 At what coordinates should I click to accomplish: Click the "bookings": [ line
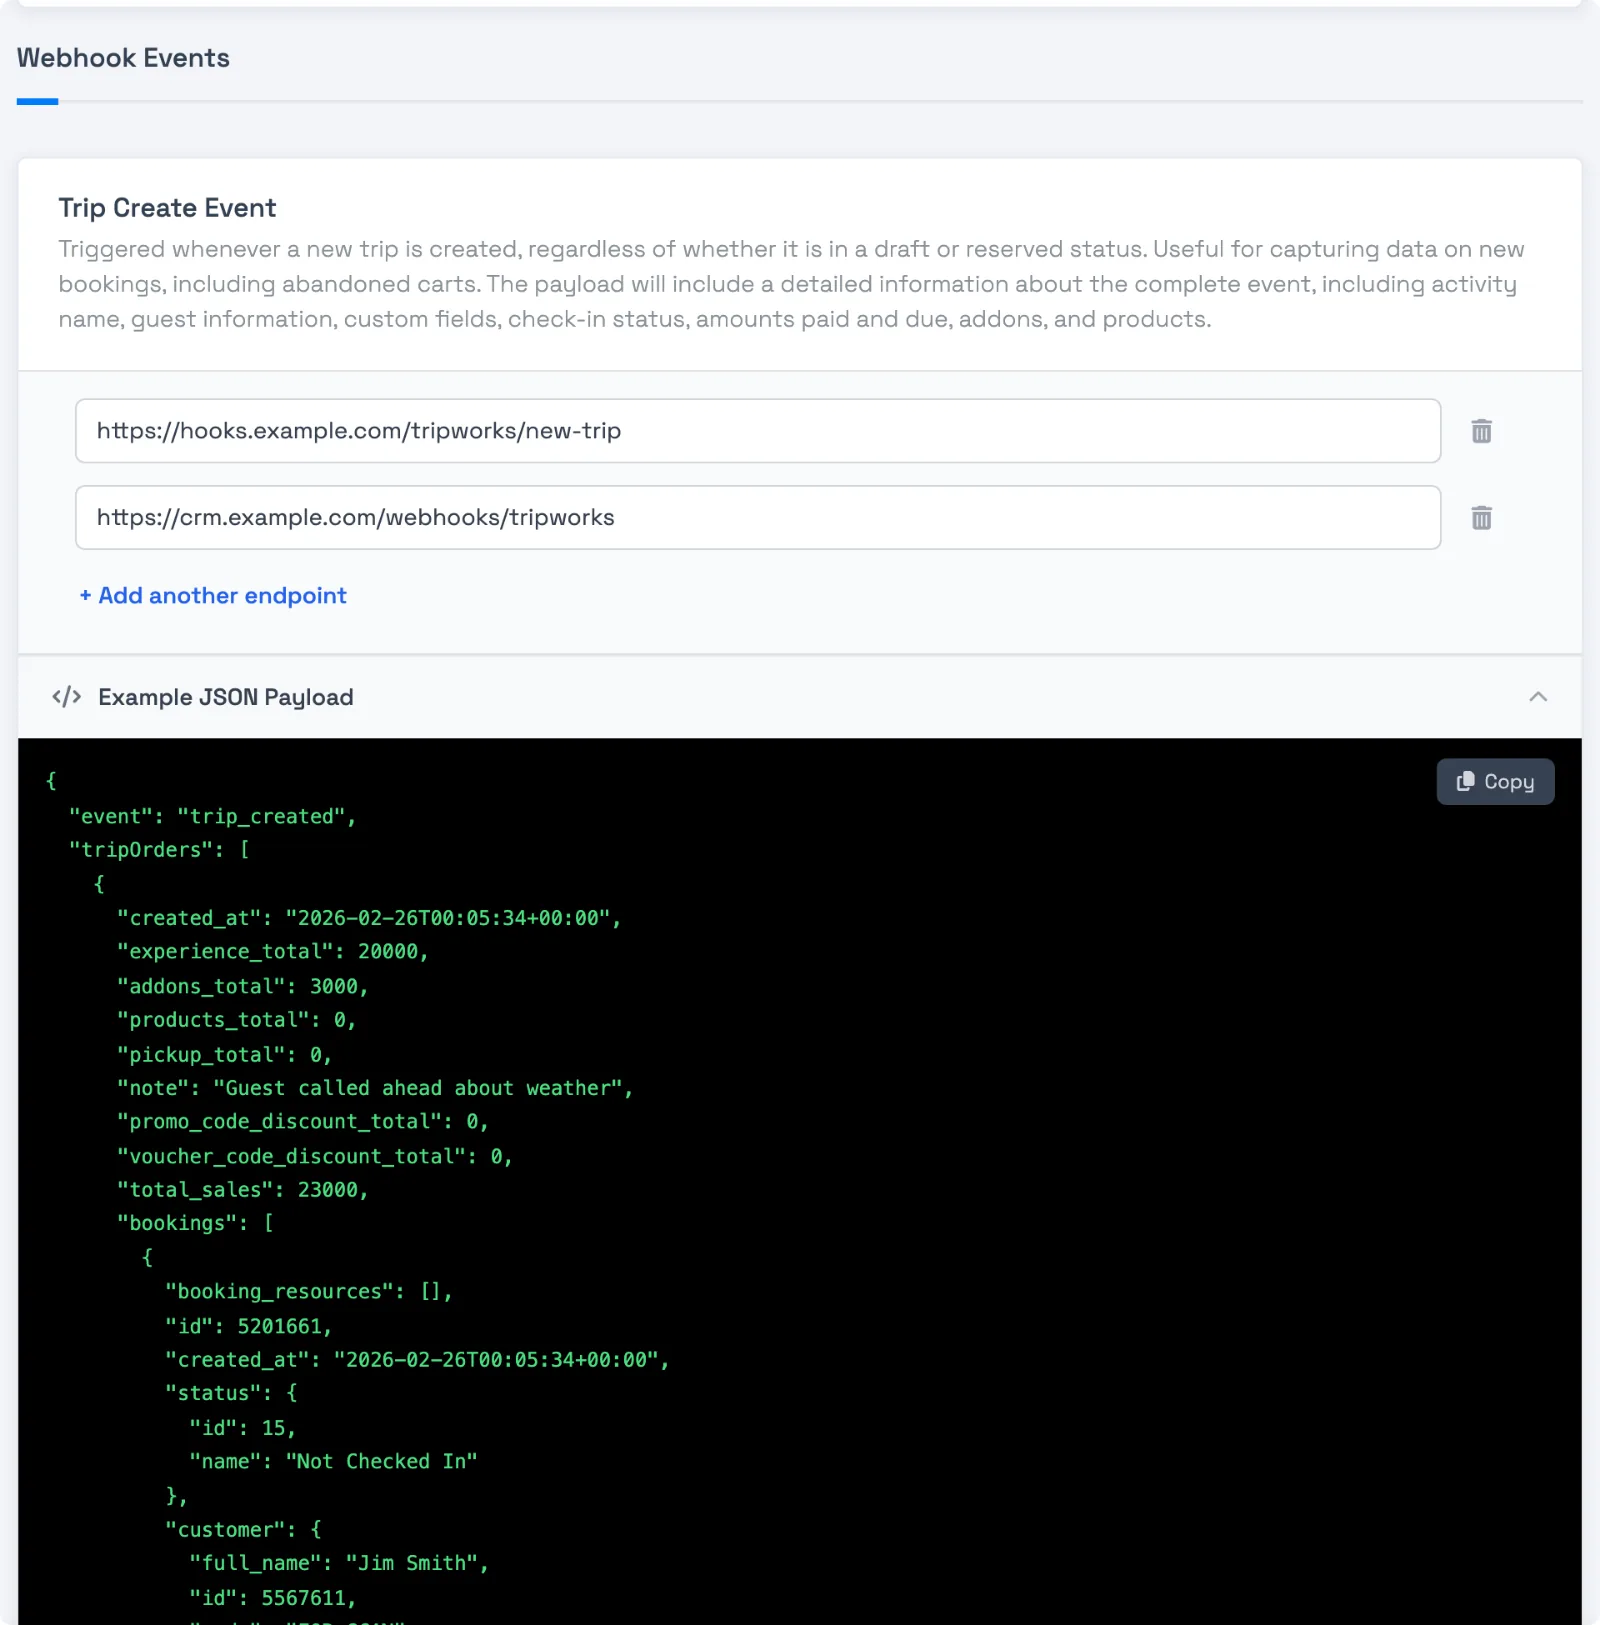coord(195,1223)
